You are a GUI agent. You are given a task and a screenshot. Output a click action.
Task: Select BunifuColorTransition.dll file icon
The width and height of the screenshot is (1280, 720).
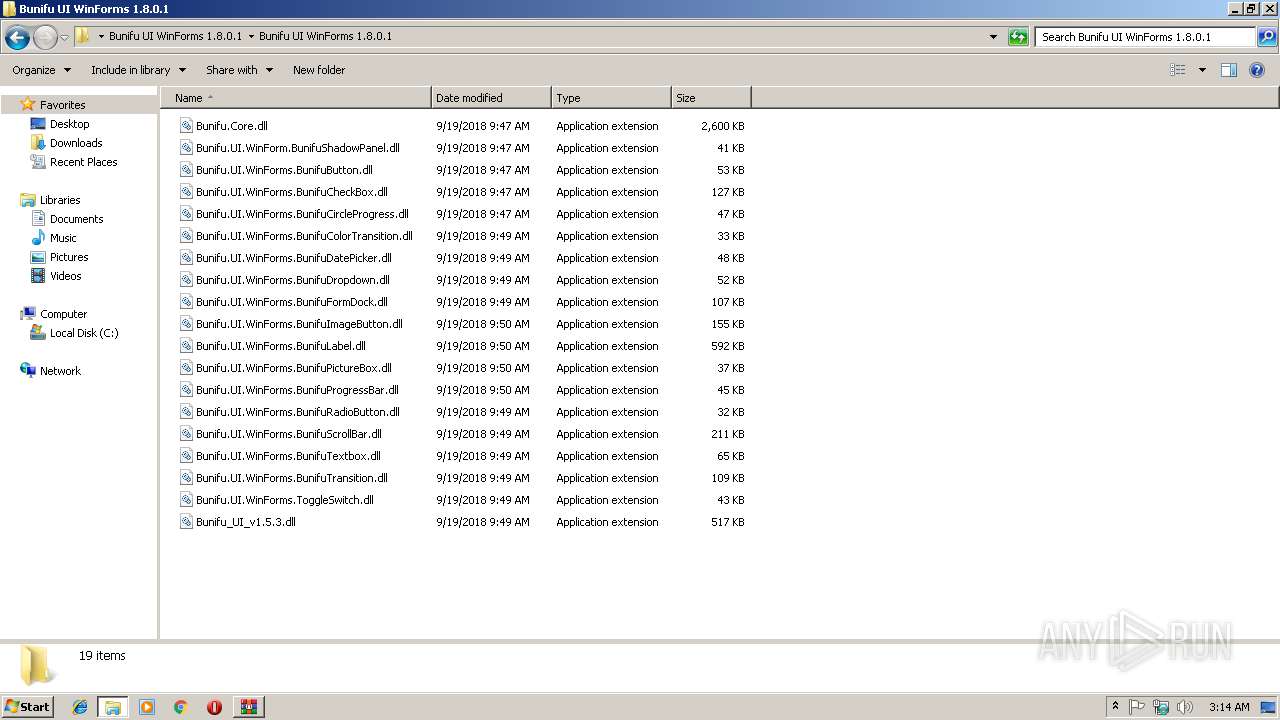click(x=186, y=236)
